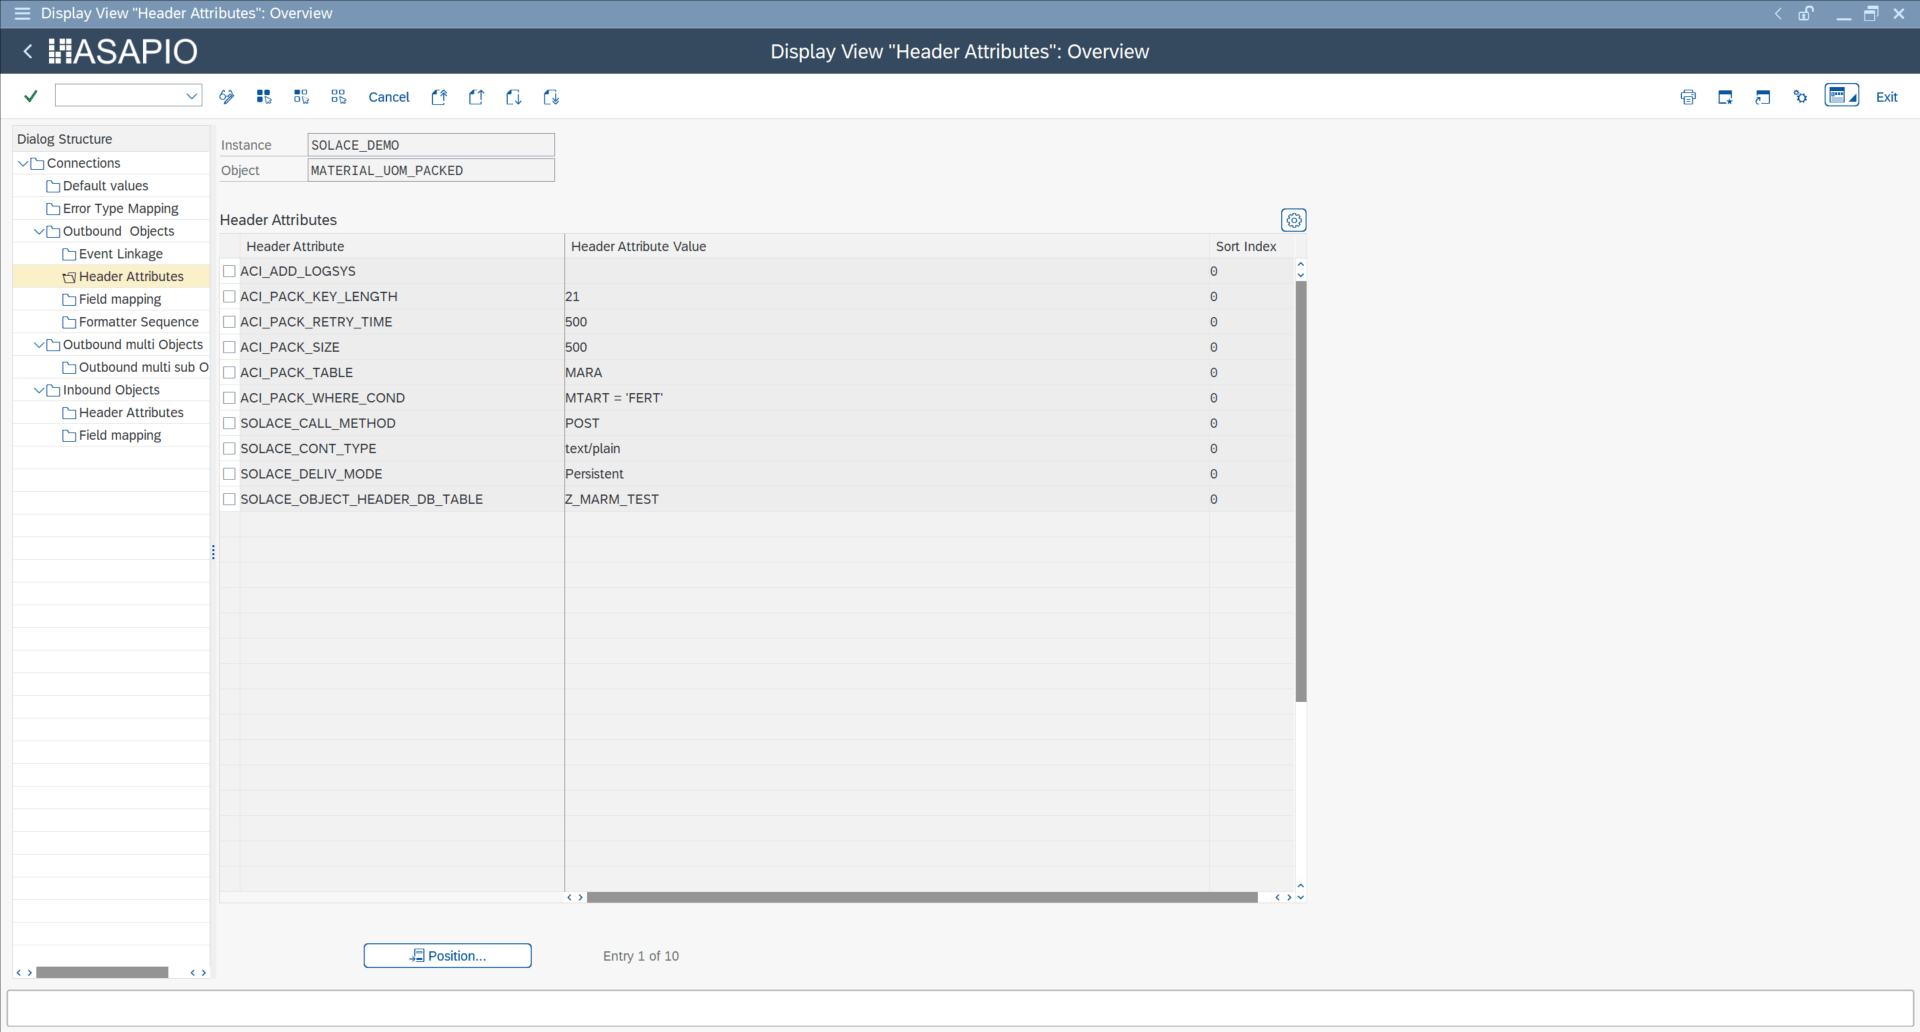Click the table's vertical scrollbar
Viewport: 1920px width, 1032px height.
(x=1301, y=490)
